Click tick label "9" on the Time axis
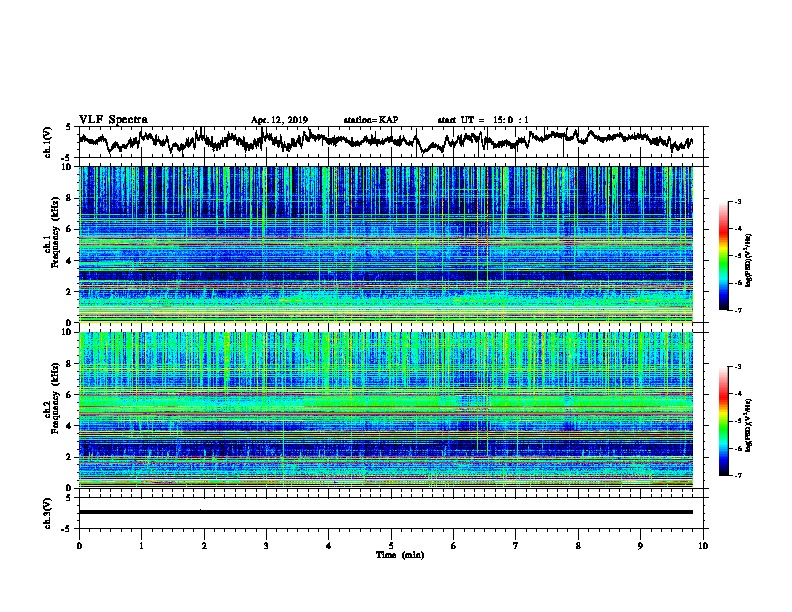This screenshot has height=612, width=792. pos(640,546)
